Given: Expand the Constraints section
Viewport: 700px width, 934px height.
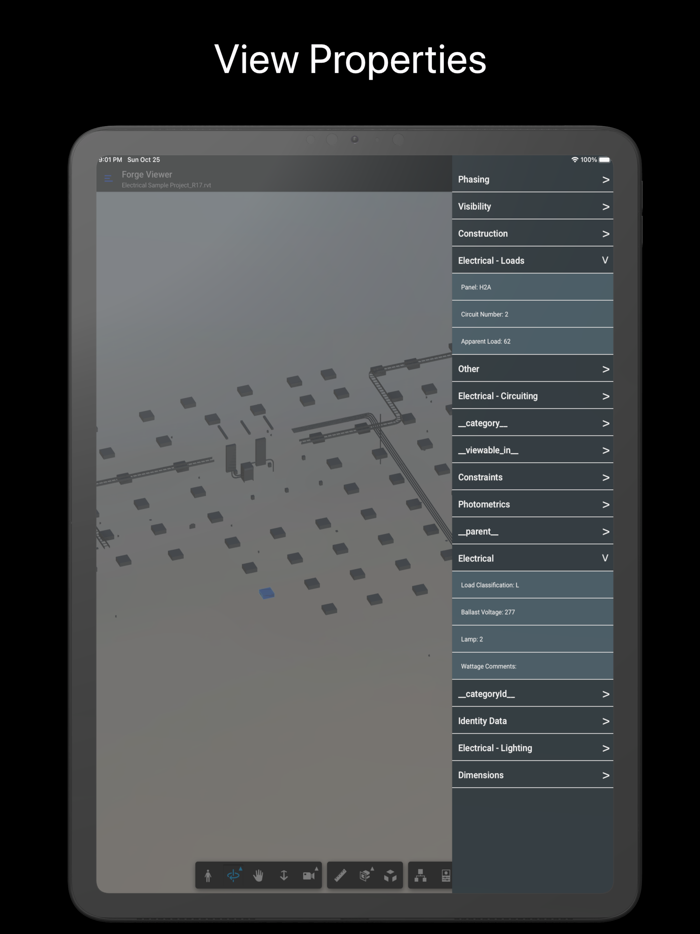Looking at the screenshot, I should 533,477.
